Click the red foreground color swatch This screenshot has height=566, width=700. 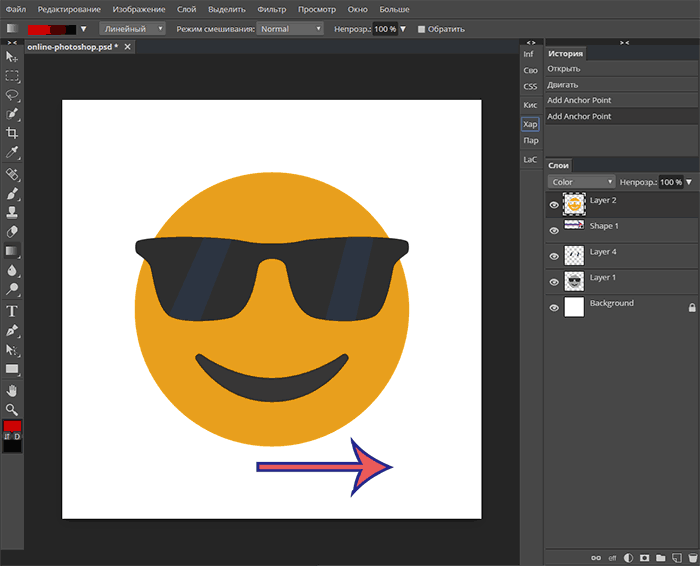coord(12,426)
